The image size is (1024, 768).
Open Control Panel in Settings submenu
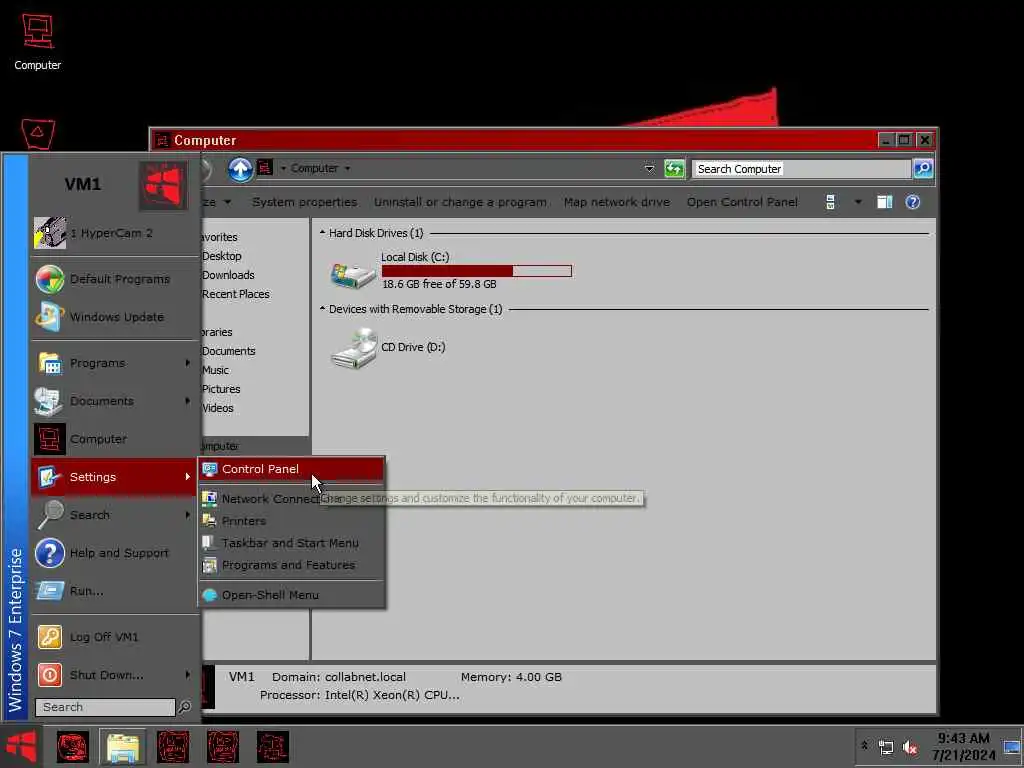pos(292,469)
